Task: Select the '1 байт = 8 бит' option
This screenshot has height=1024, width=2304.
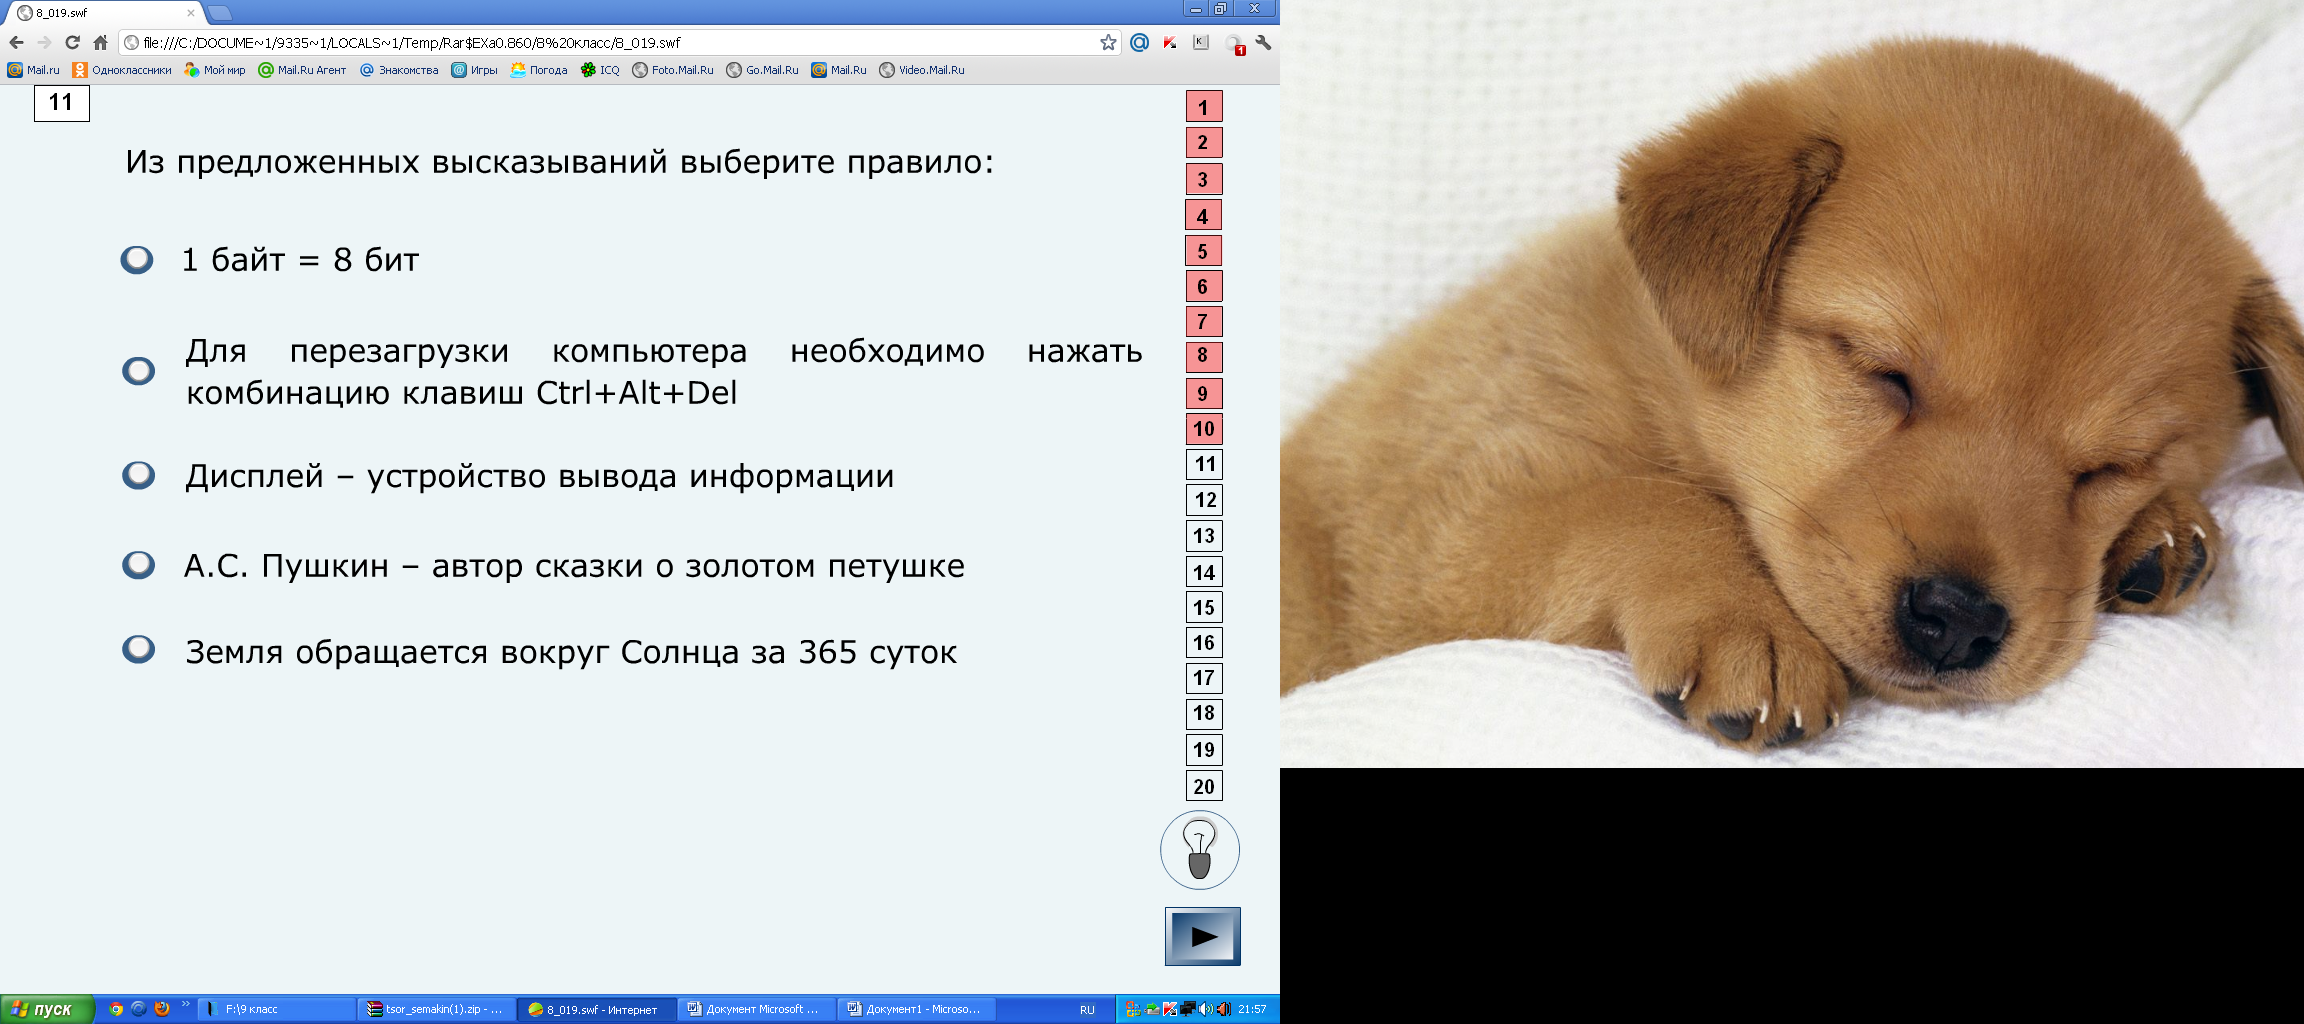Action: pos(137,260)
